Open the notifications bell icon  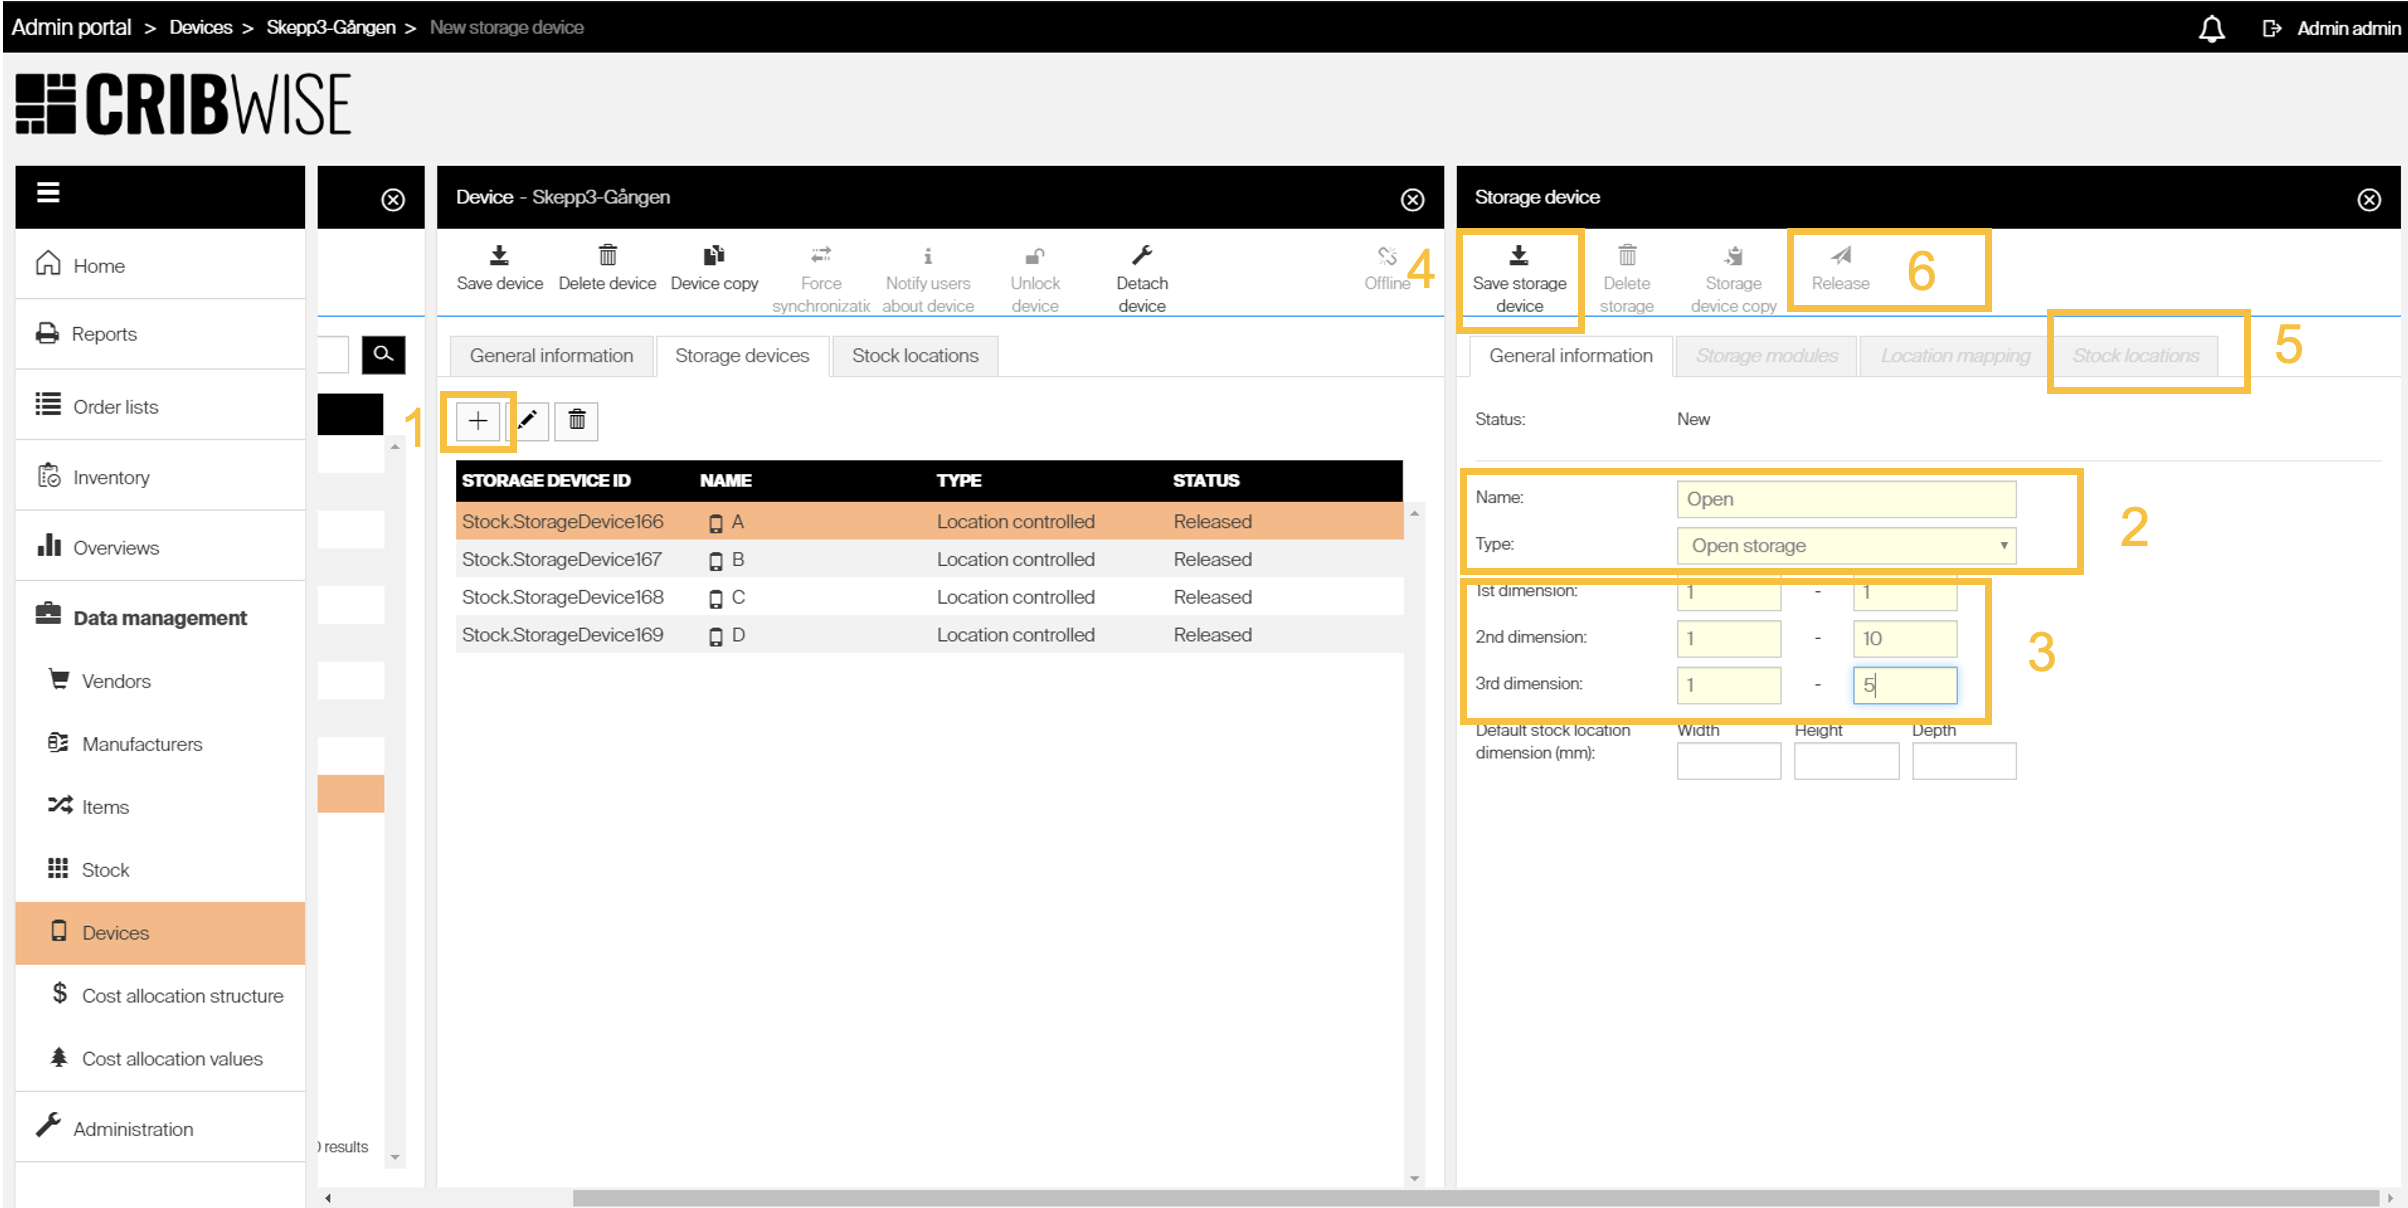(x=2211, y=28)
